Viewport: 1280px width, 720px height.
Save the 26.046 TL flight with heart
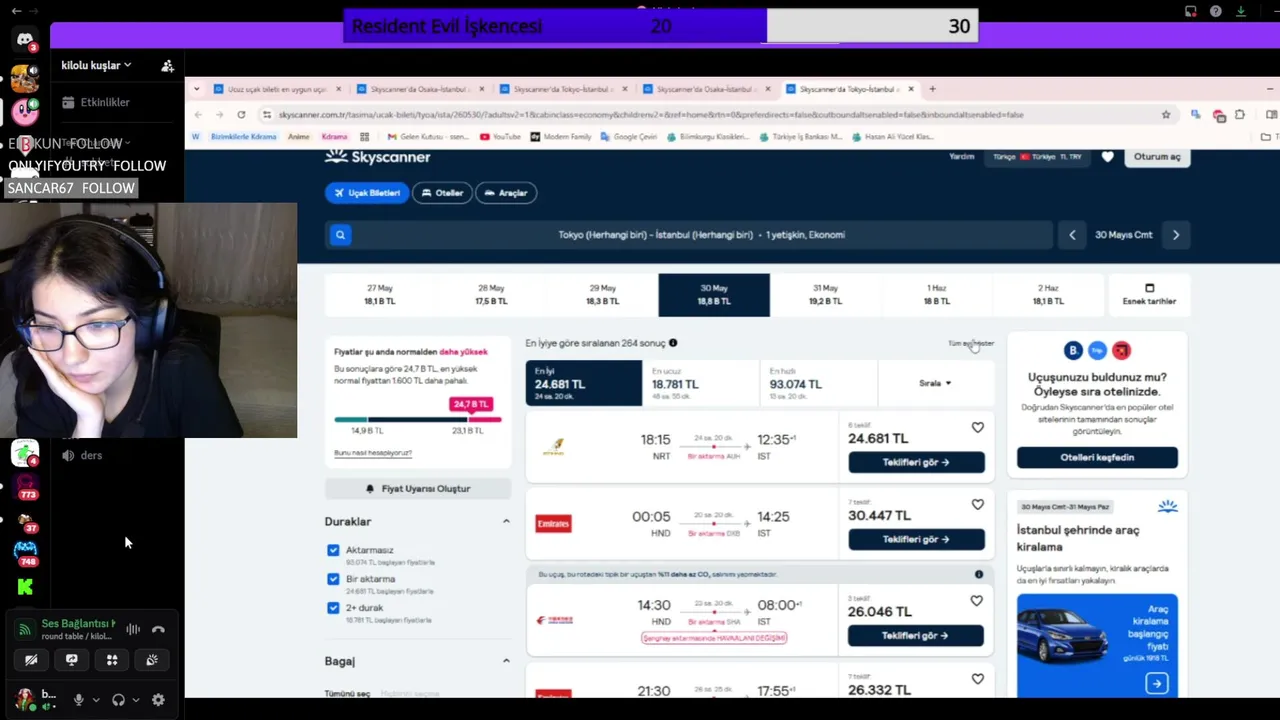(x=978, y=601)
